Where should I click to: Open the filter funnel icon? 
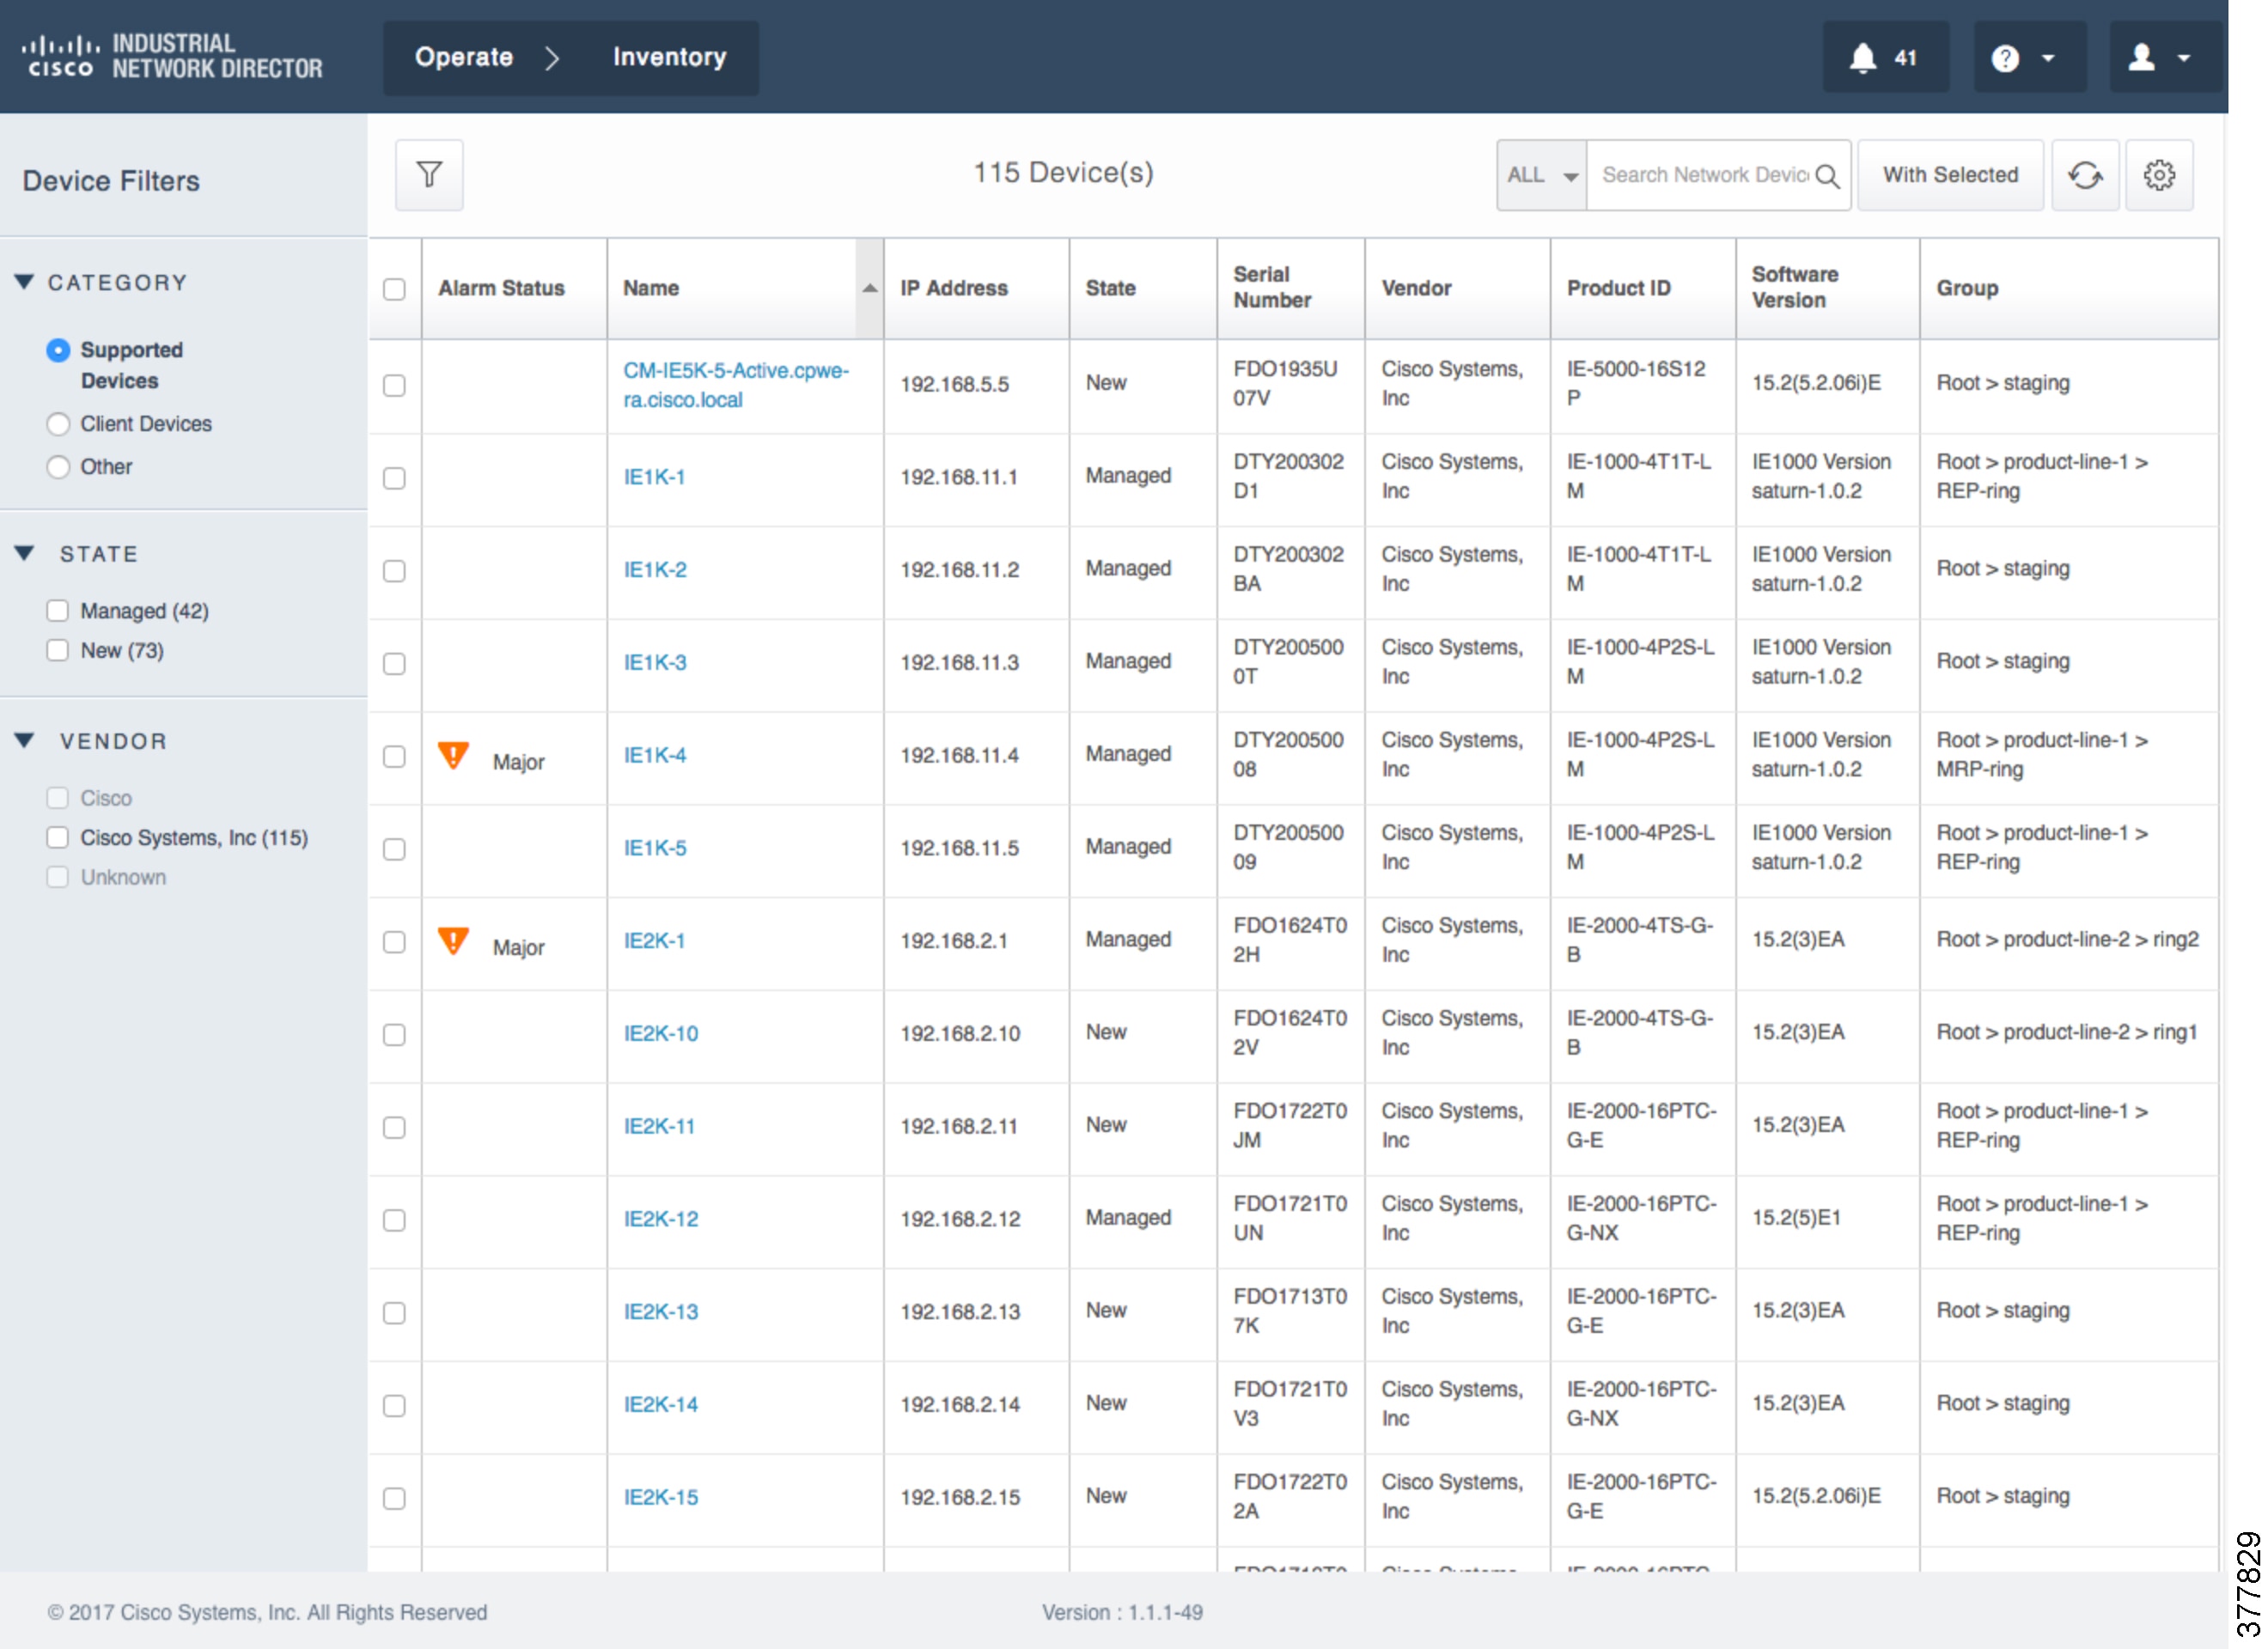(x=429, y=175)
